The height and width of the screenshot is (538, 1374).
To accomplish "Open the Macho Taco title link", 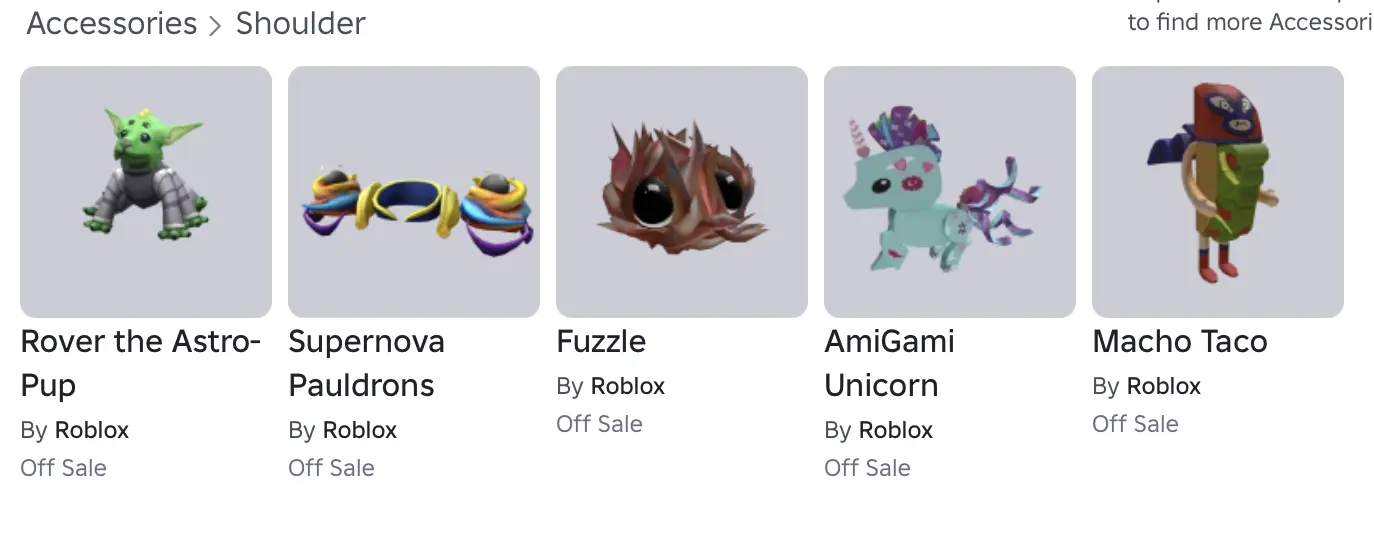I will tap(1180, 342).
